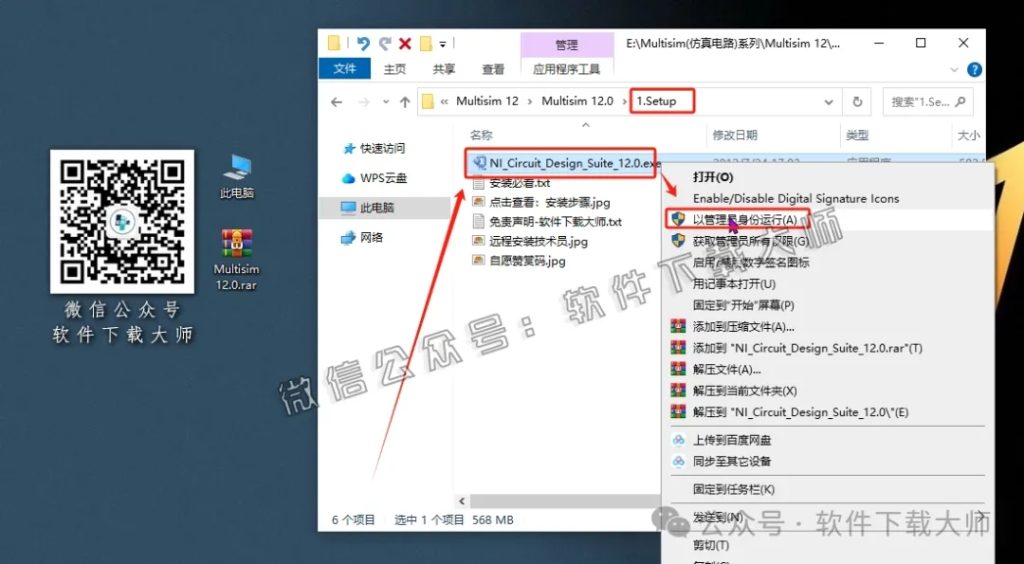Open the quick access toolbar customize arrow

(443, 44)
